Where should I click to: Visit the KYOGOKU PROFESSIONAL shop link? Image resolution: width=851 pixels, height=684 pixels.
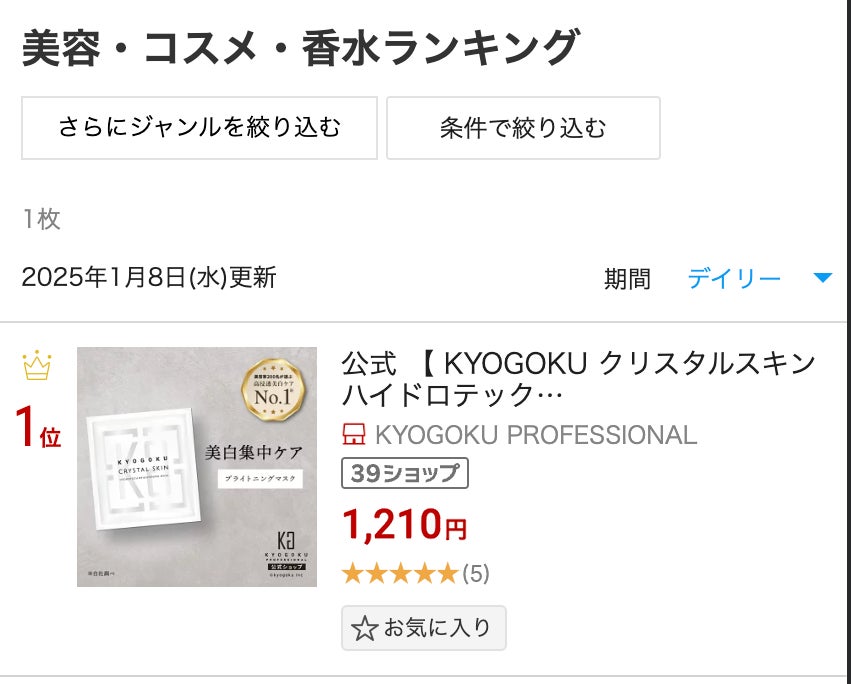pos(535,435)
